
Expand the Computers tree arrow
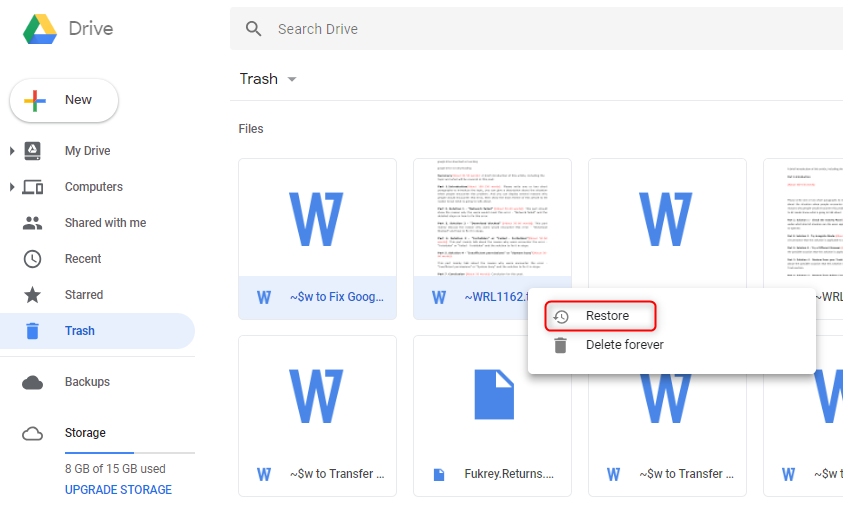tap(12, 187)
